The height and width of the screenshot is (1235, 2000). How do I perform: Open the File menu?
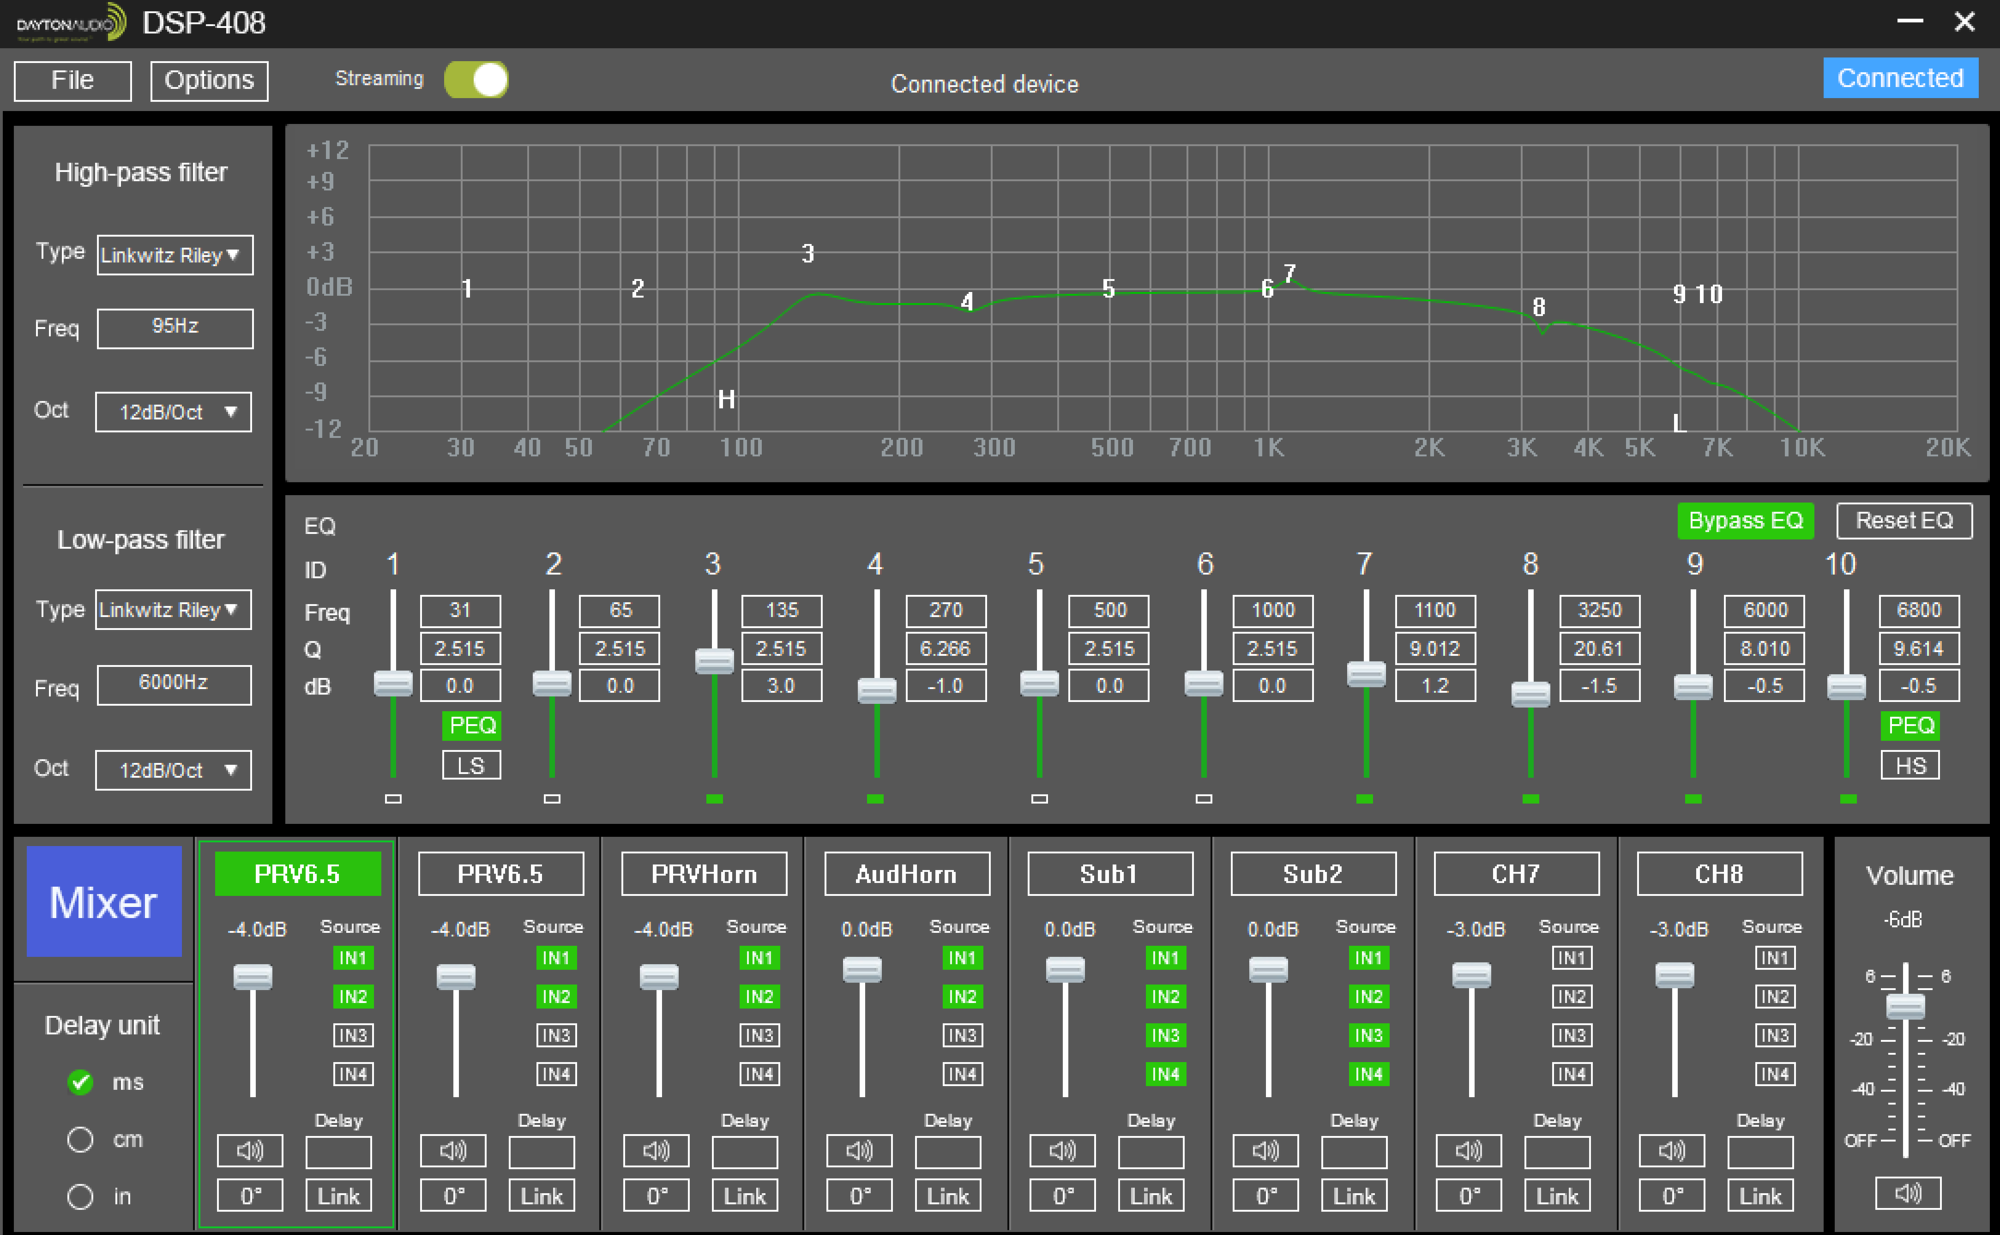coord(73,80)
